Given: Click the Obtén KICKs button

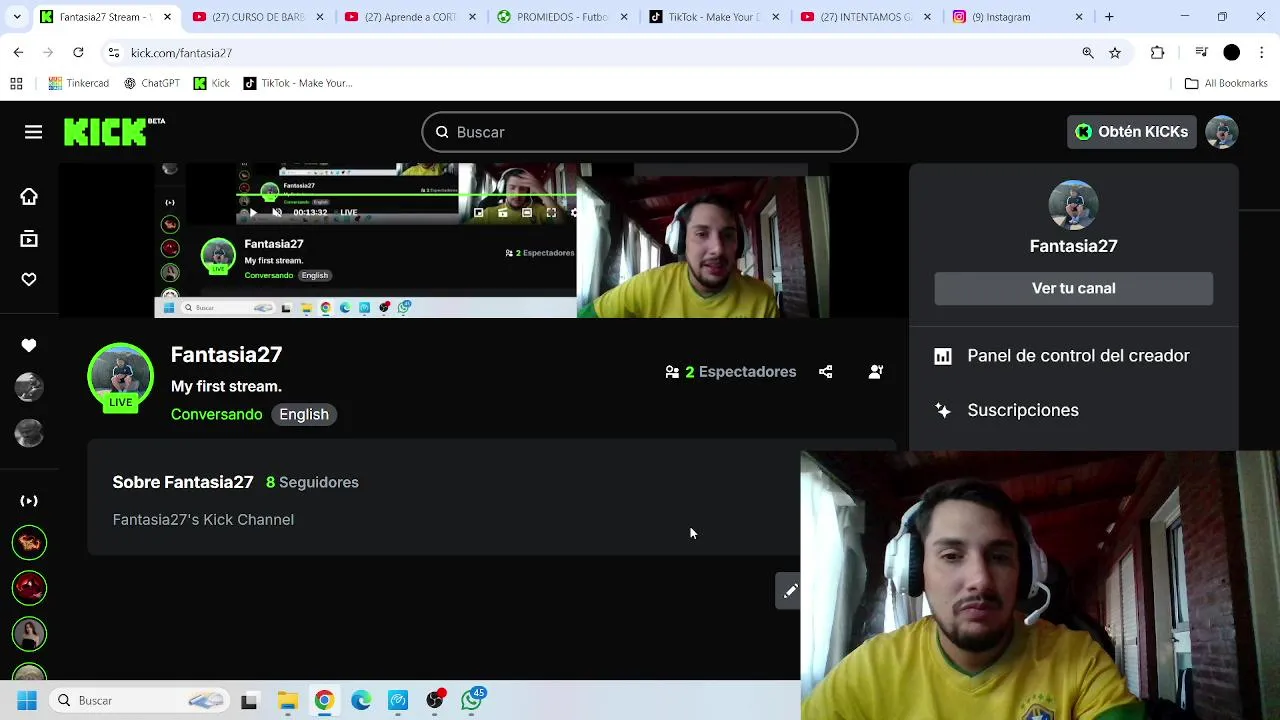Looking at the screenshot, I should (x=1131, y=132).
